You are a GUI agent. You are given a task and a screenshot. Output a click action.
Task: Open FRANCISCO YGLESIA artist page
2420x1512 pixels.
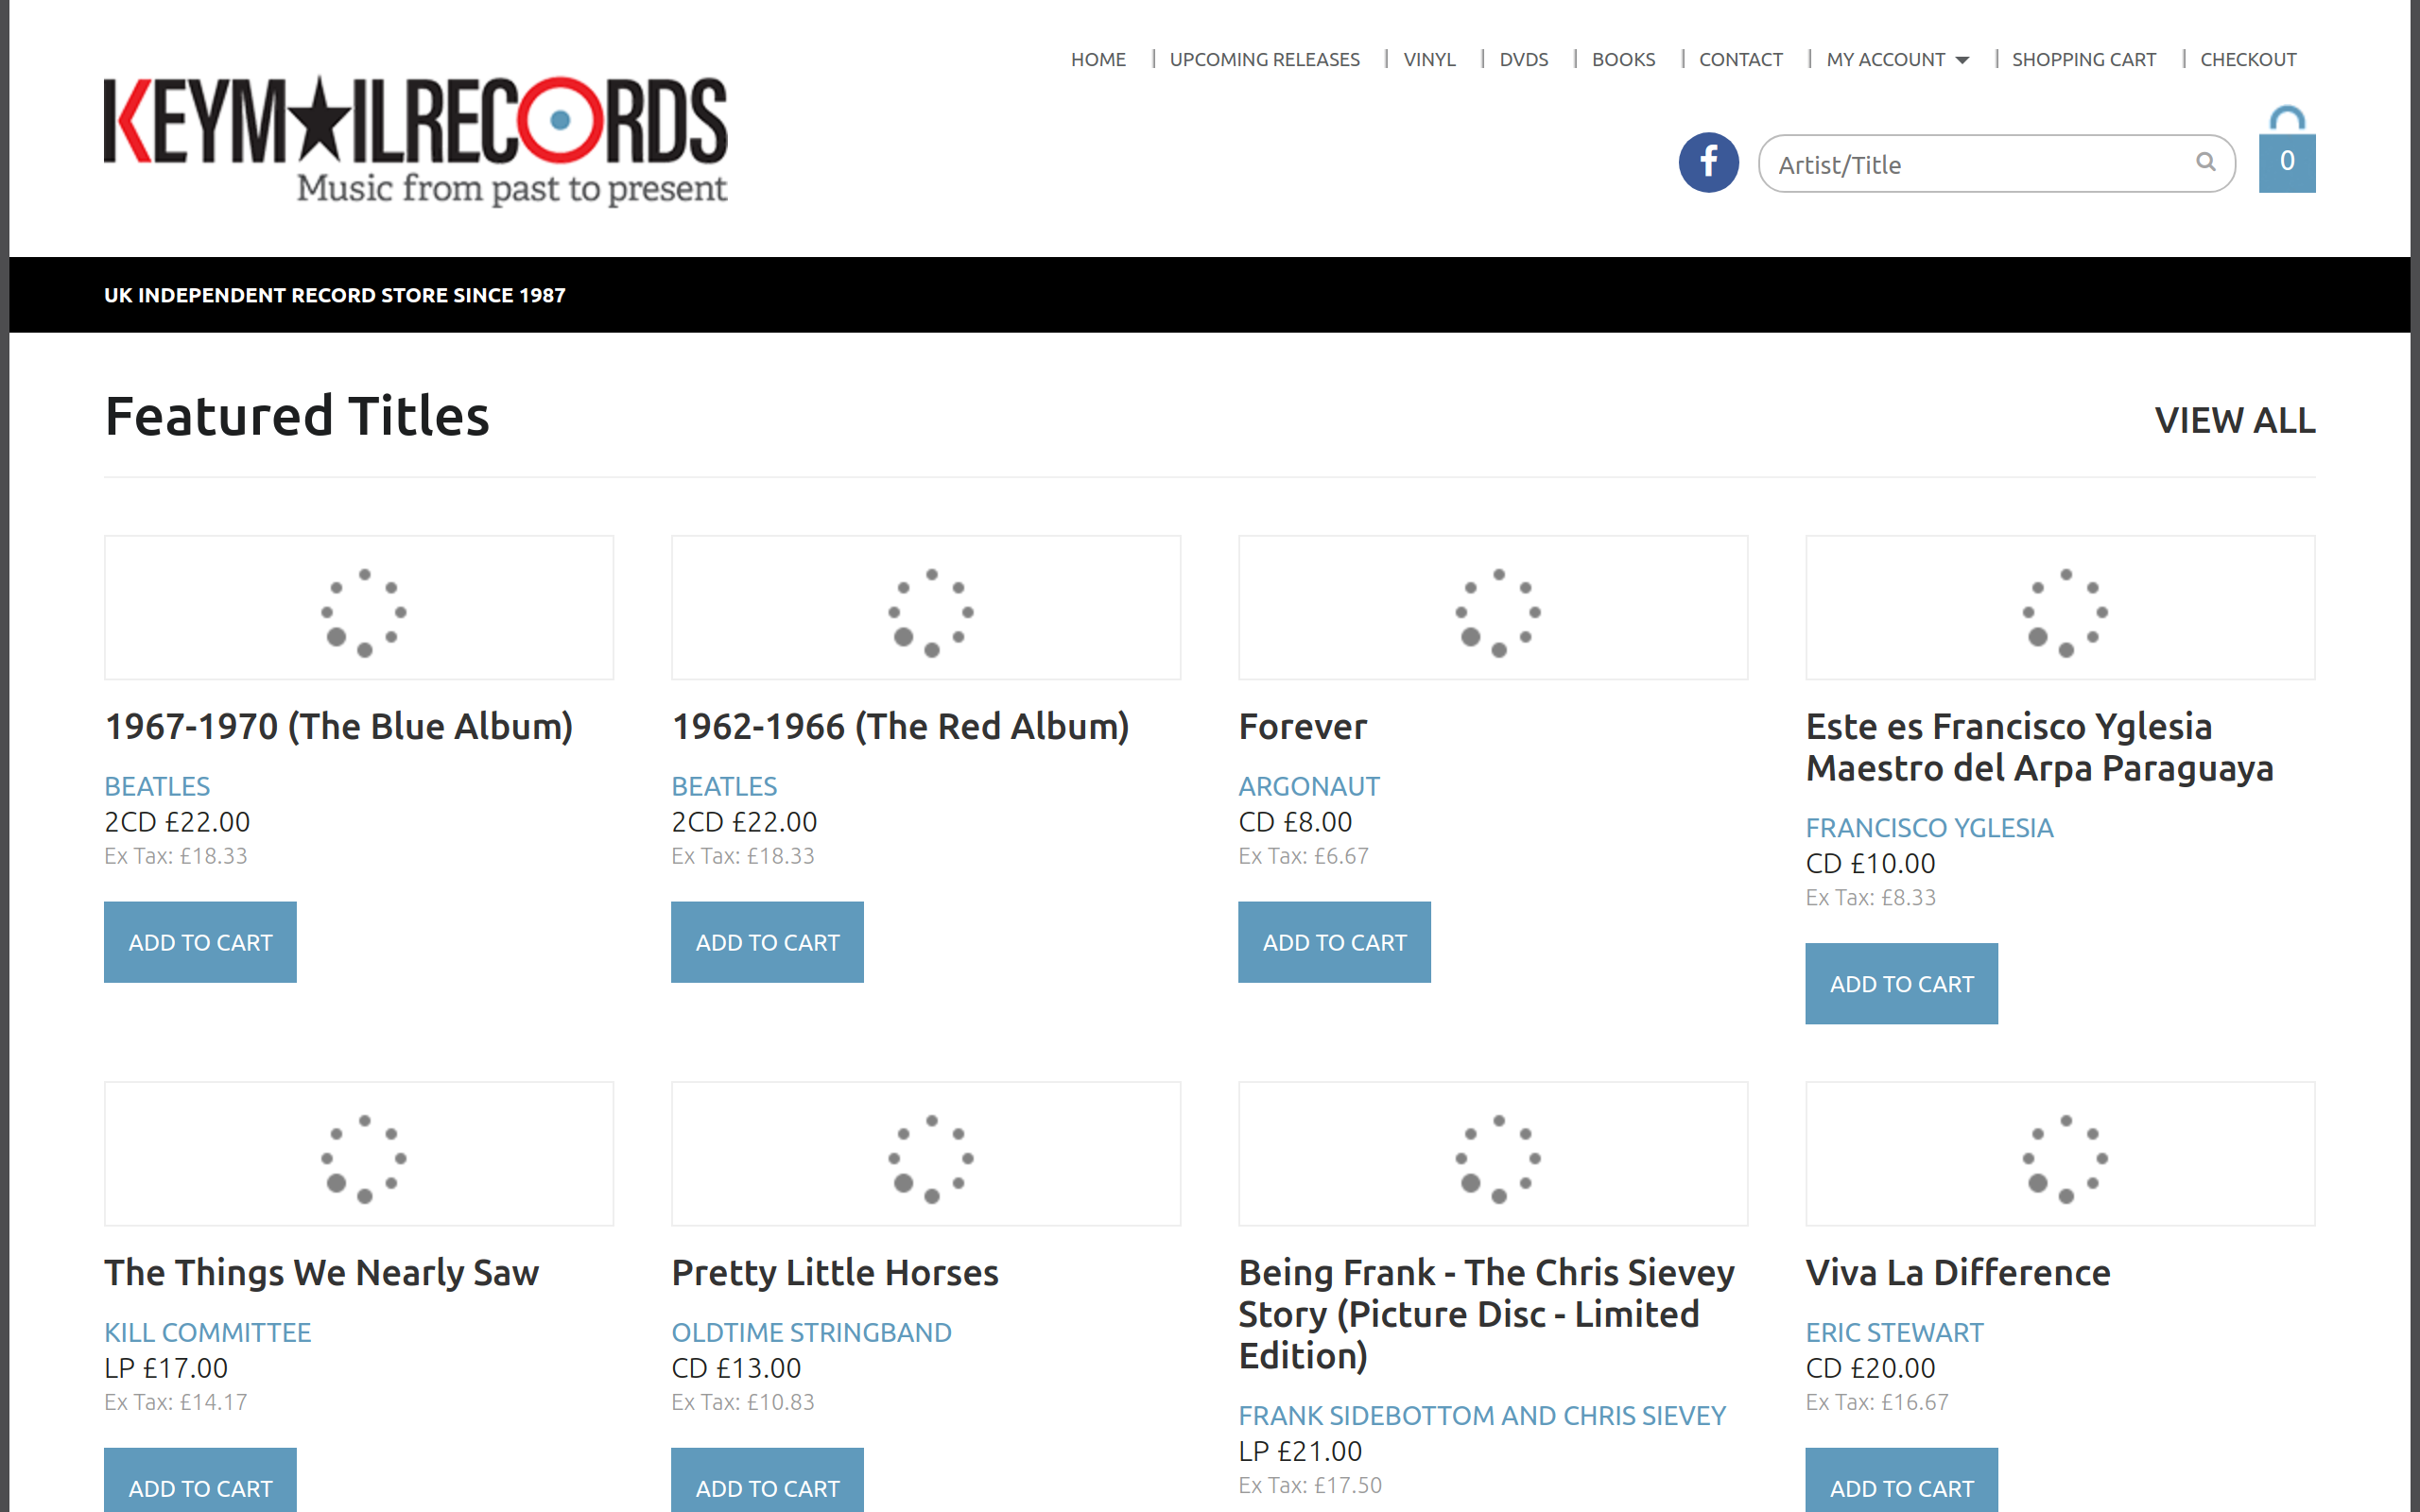coord(1930,827)
